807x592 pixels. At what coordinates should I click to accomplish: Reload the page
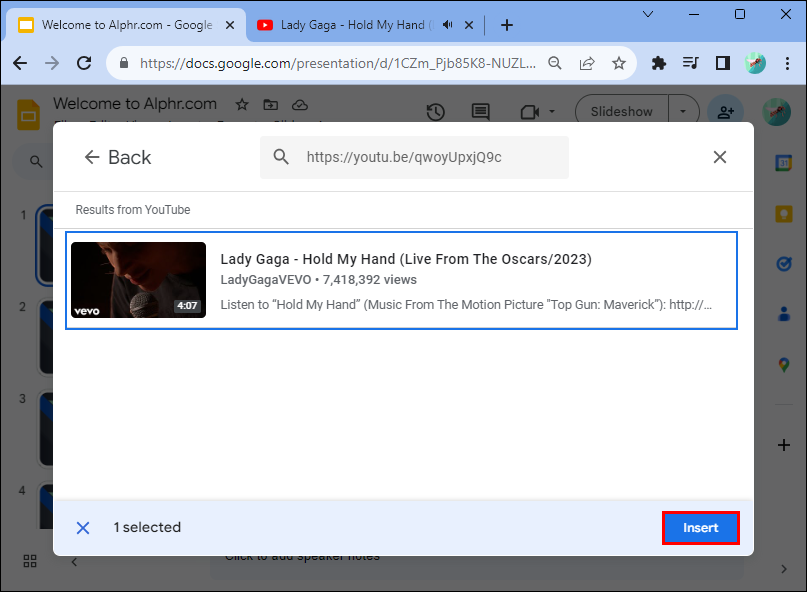[x=84, y=63]
